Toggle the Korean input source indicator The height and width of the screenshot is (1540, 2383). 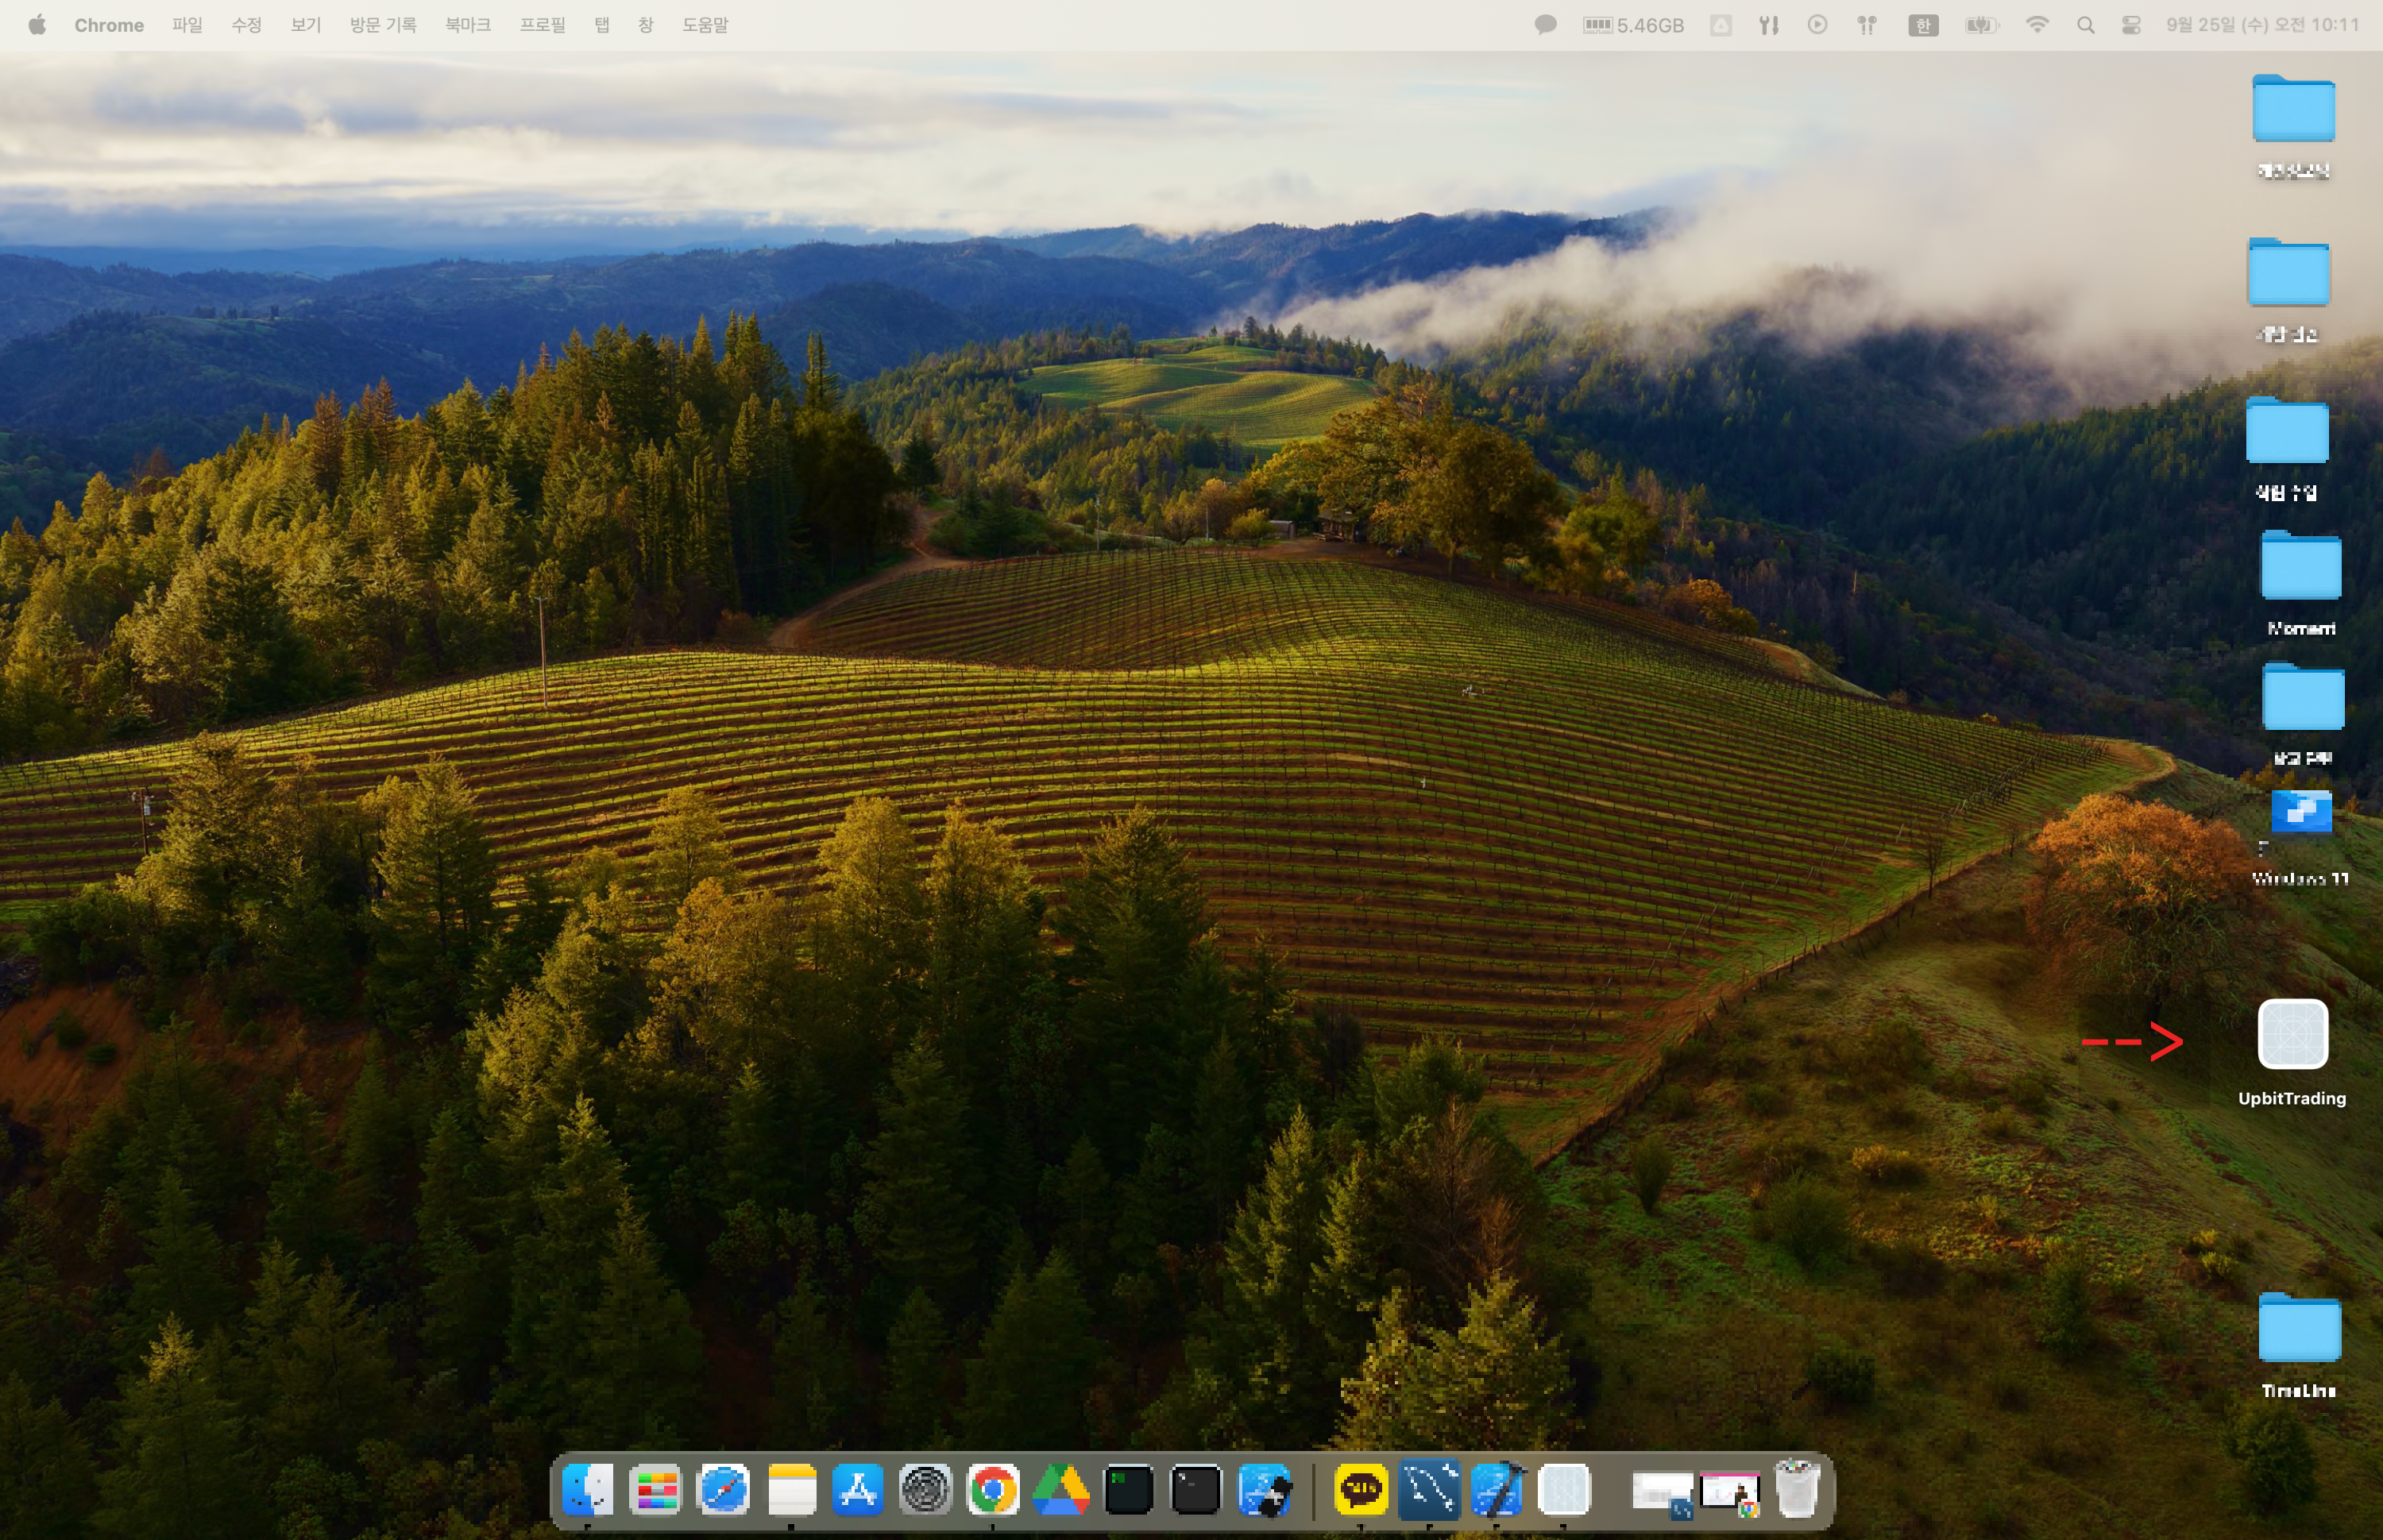pyautogui.click(x=1923, y=25)
